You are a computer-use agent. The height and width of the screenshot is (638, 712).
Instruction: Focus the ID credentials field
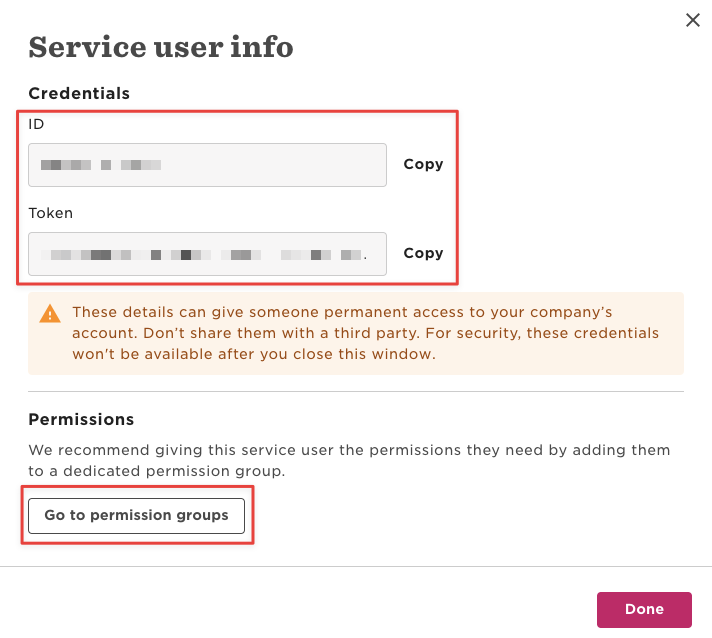(x=208, y=165)
